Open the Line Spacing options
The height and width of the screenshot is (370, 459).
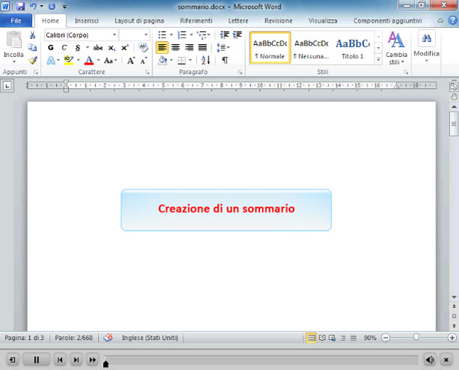tap(222, 48)
